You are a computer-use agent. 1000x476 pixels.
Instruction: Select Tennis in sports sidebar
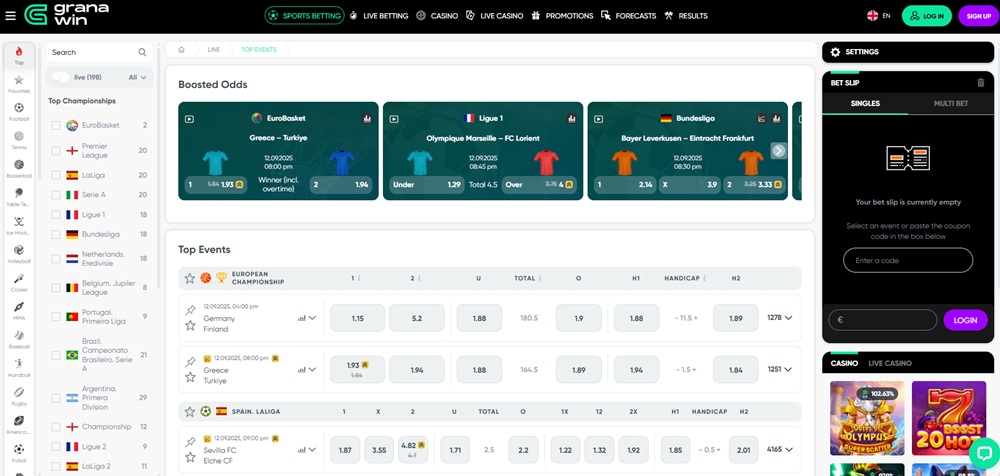19,140
